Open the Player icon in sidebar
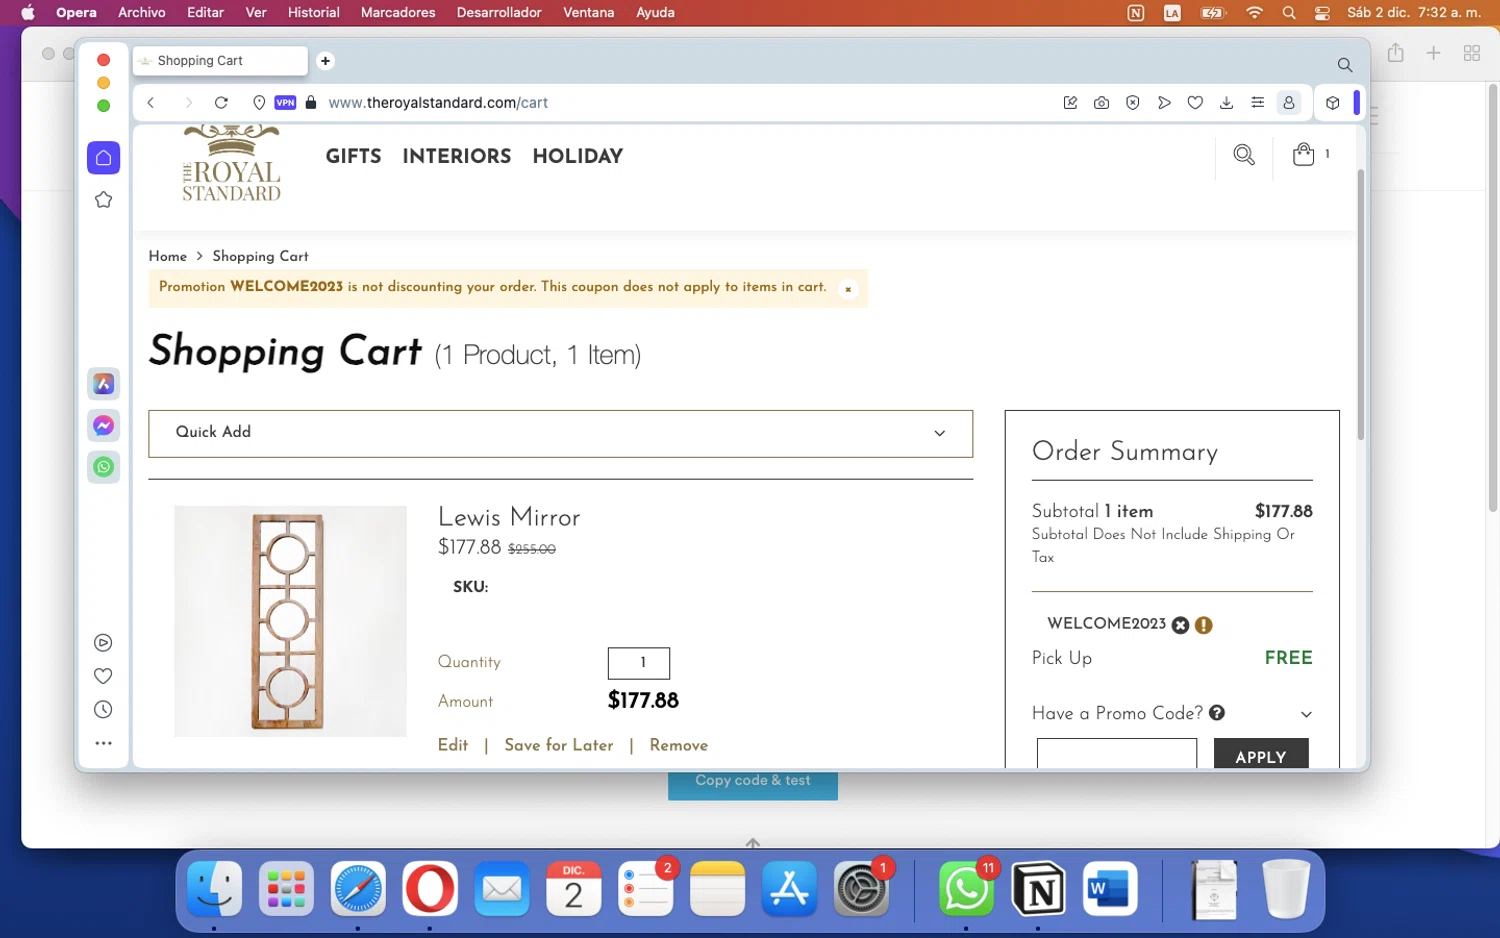This screenshot has width=1500, height=938. [103, 643]
